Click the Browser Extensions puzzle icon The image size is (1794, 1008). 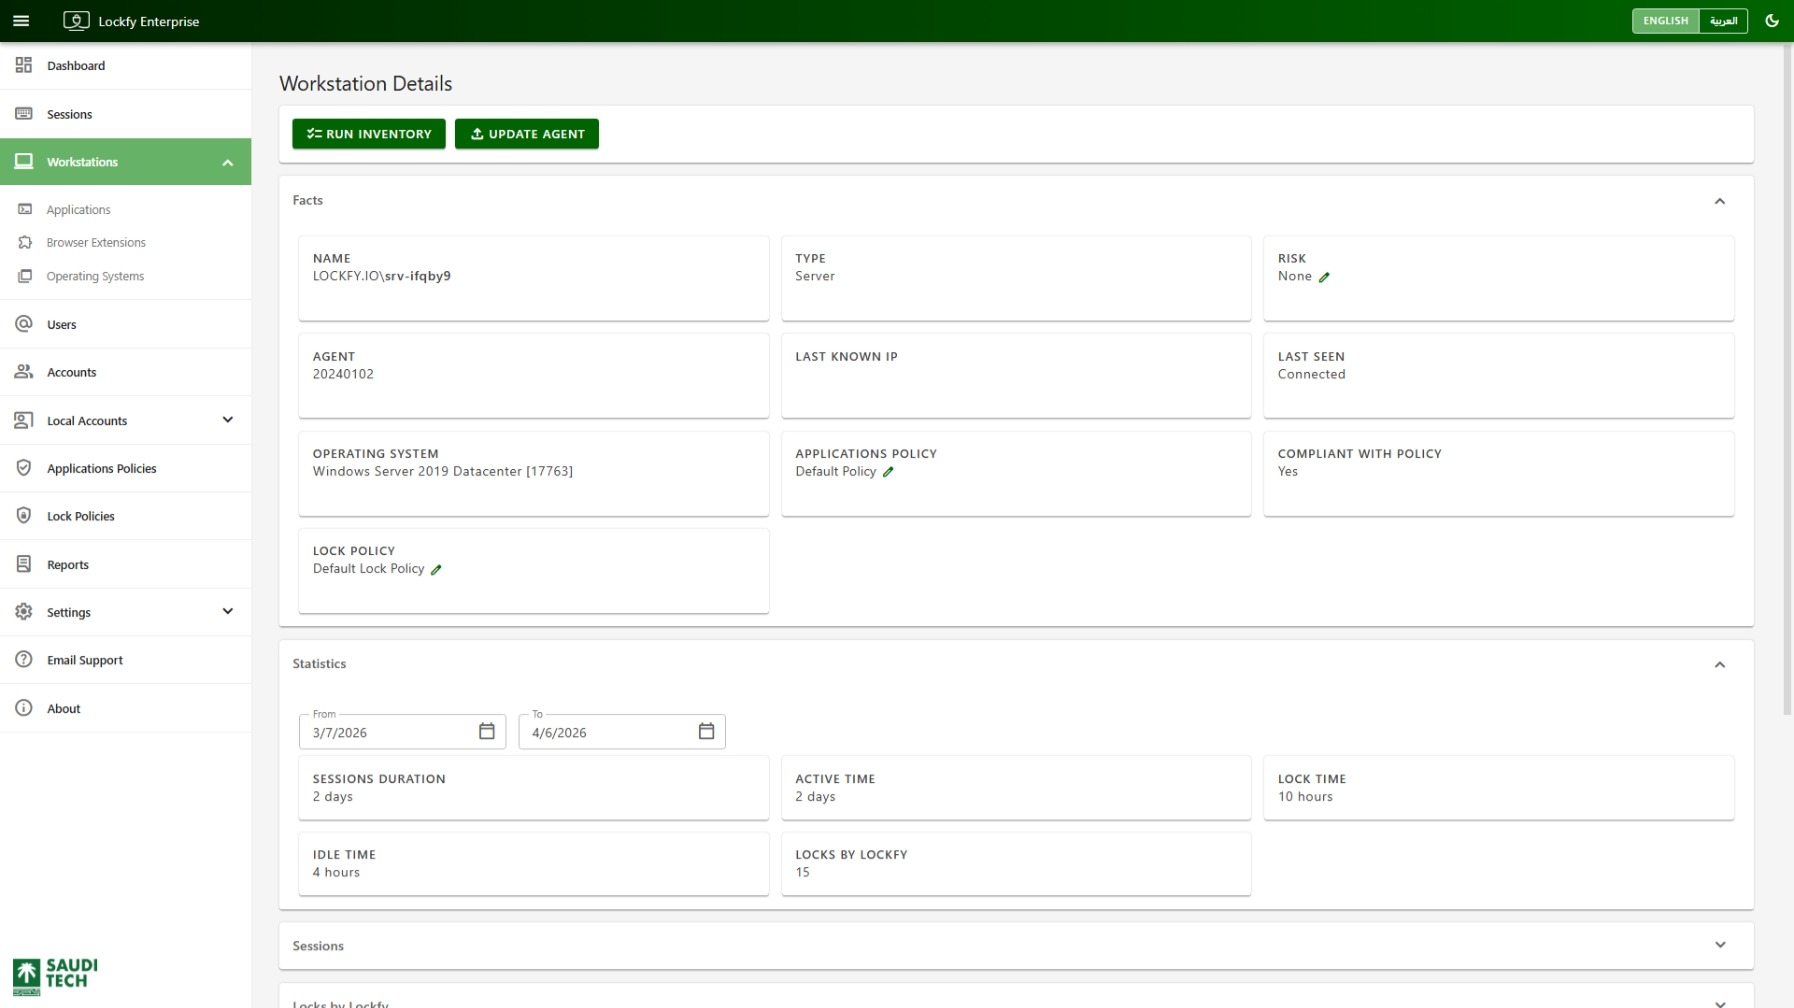coord(25,243)
